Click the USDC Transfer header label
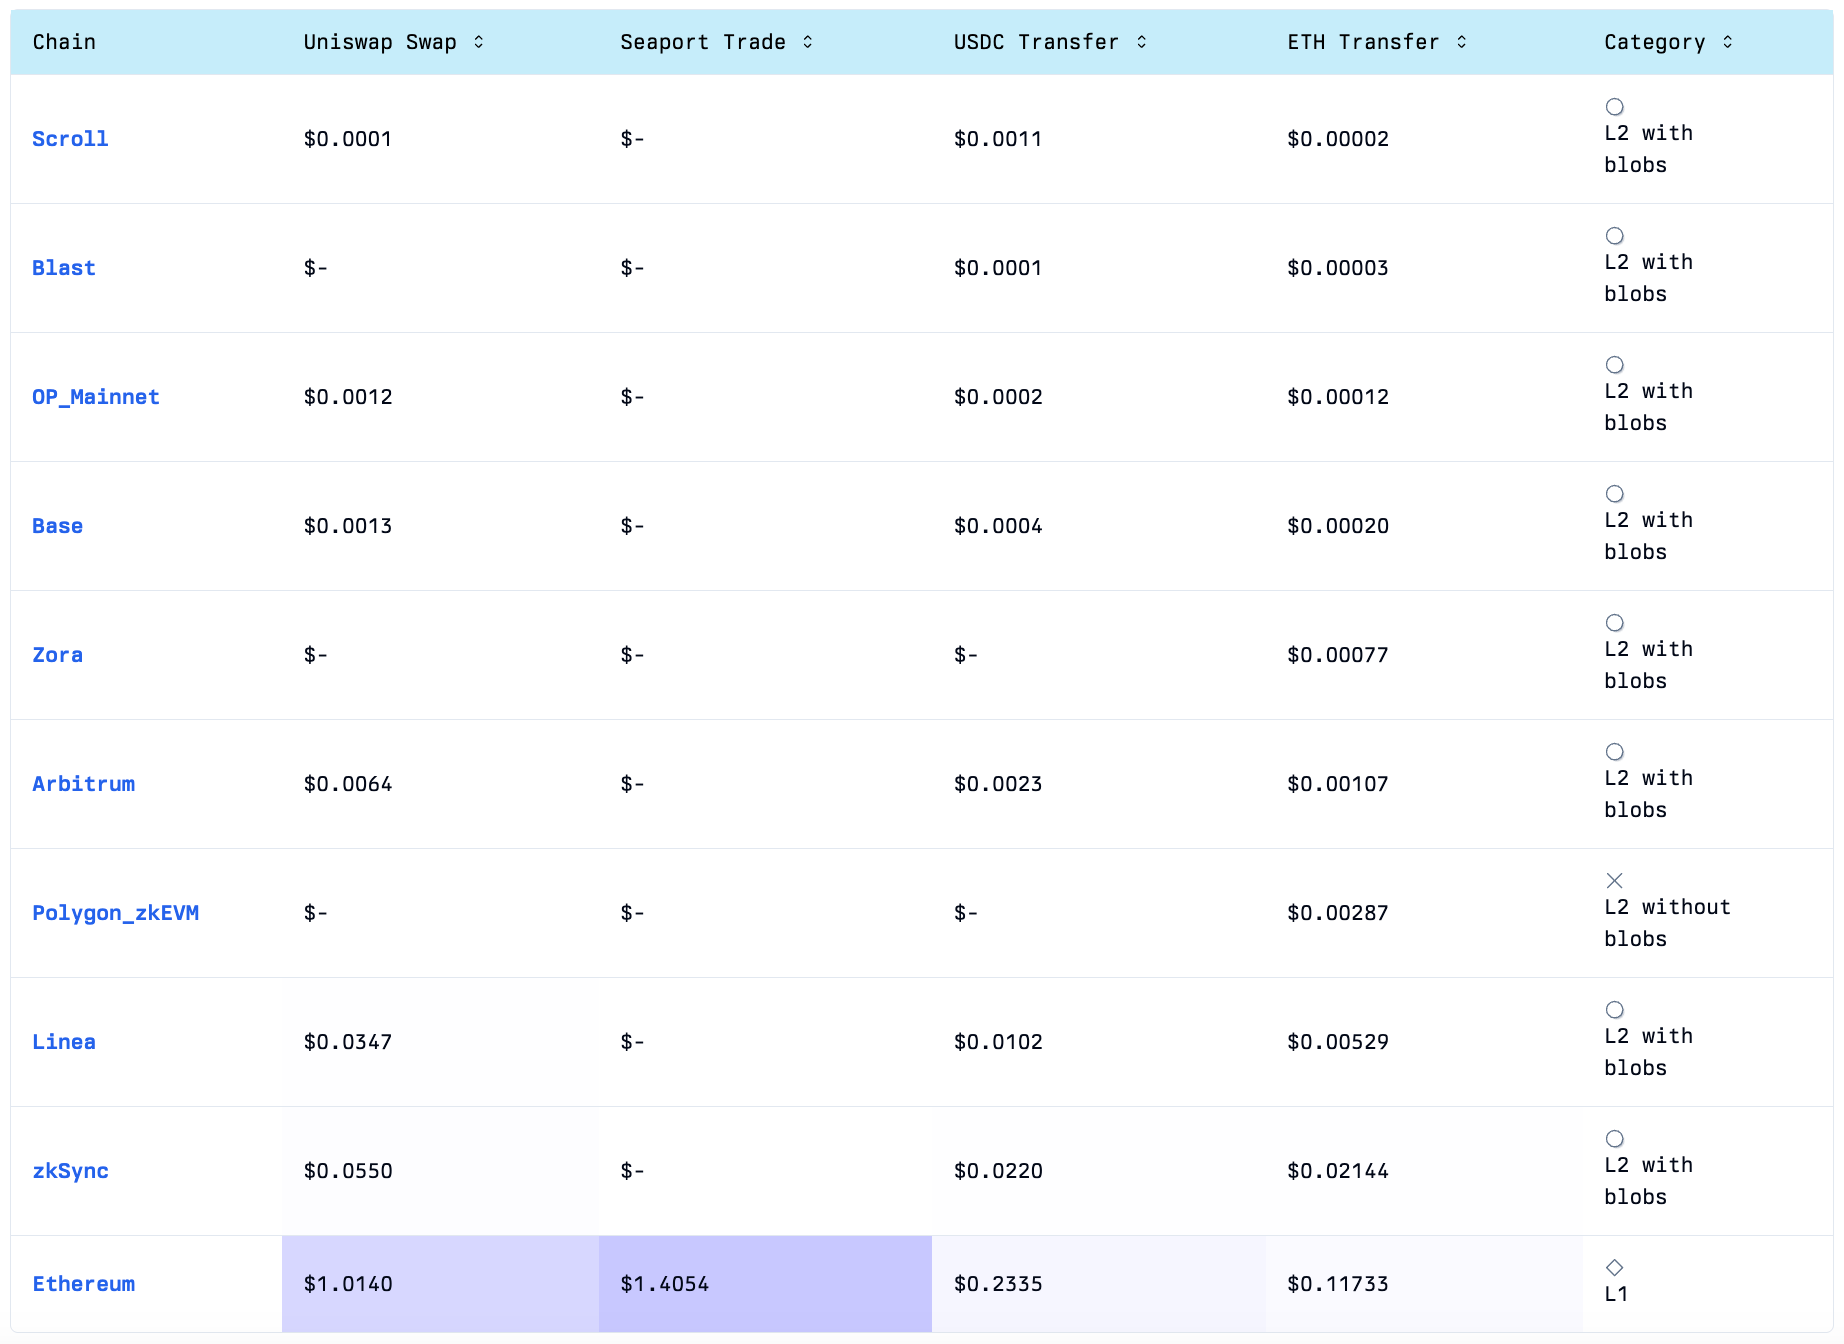1844x1344 pixels. click(1036, 42)
